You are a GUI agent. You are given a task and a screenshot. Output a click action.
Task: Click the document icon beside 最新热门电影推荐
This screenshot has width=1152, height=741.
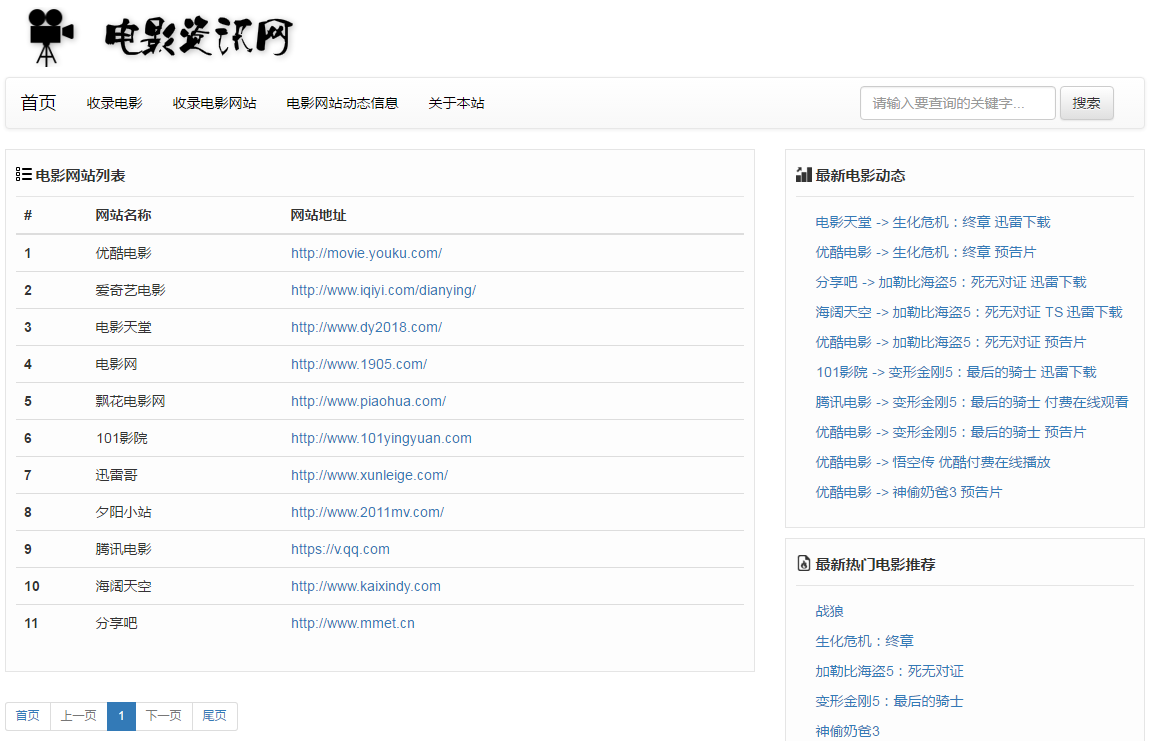coord(803,563)
